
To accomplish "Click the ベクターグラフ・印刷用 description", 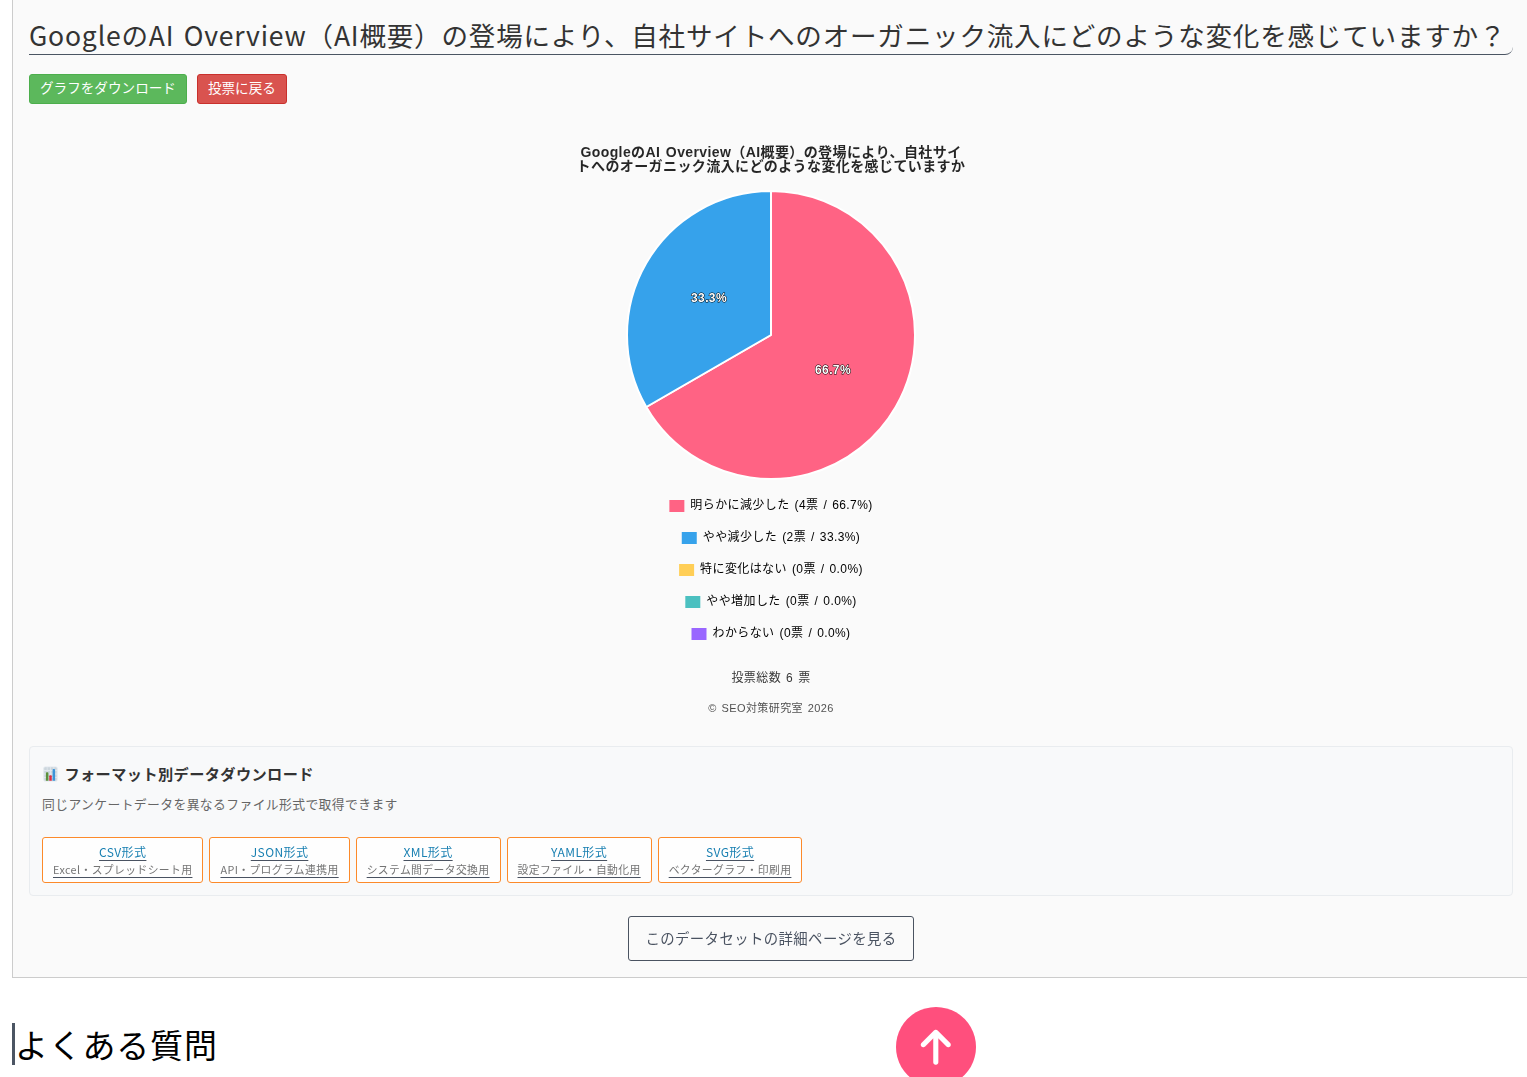I will (730, 870).
